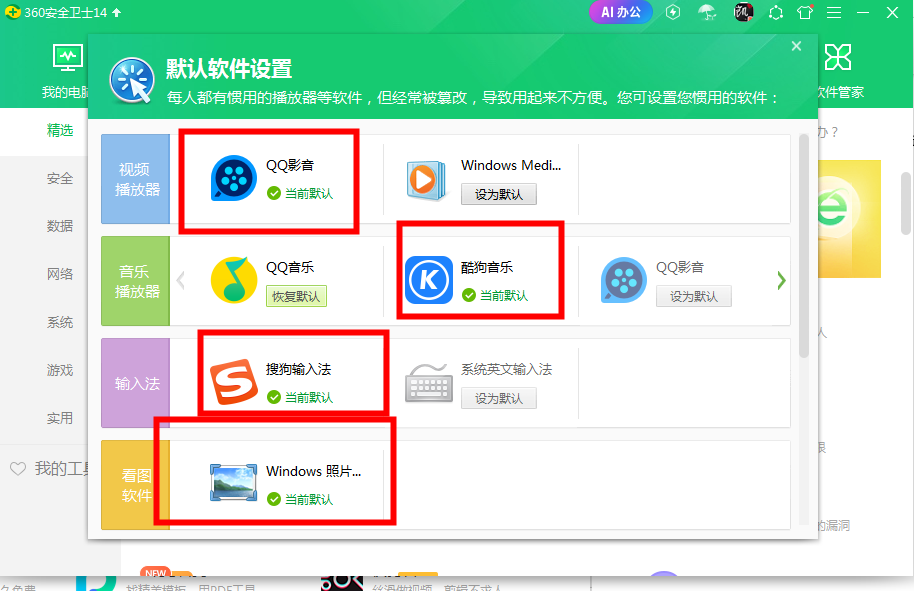Click the umbrella icon in title bar
The image size is (914, 591).
pyautogui.click(x=707, y=12)
